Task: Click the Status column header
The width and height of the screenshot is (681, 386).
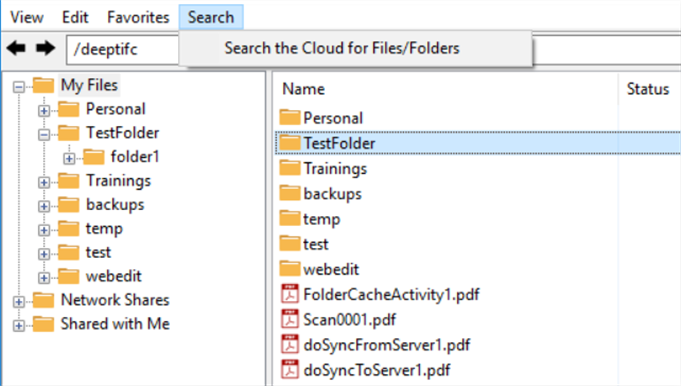Action: (649, 89)
